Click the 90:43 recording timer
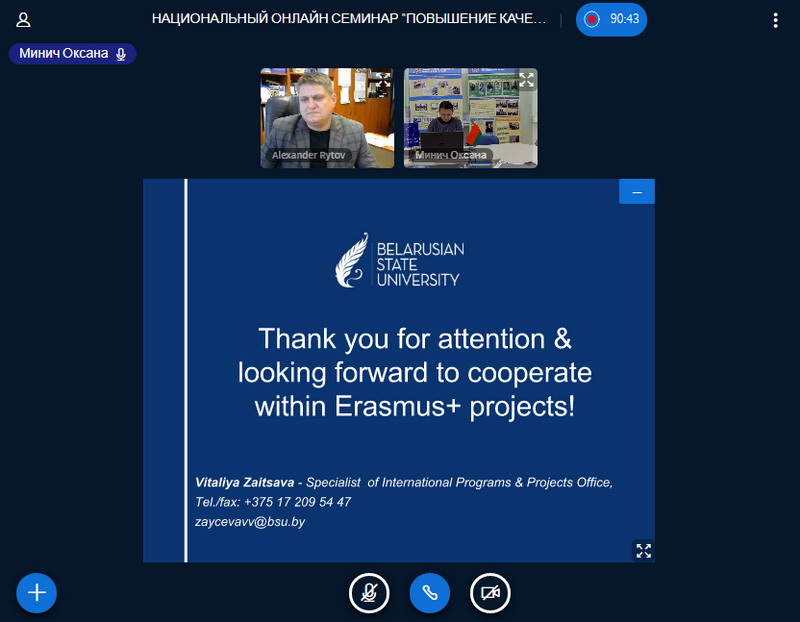 pos(624,19)
